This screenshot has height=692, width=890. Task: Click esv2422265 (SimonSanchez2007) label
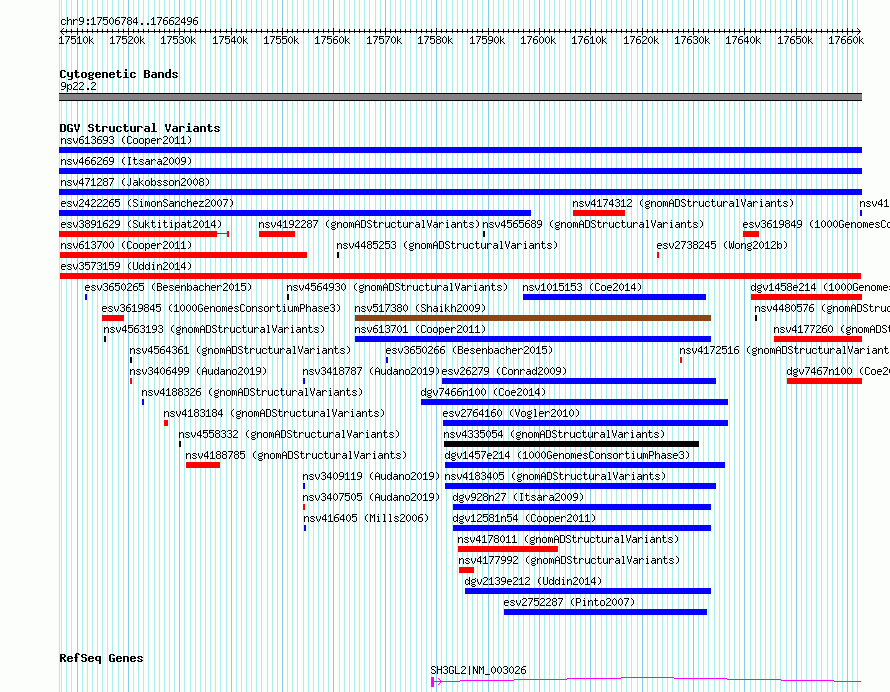tap(147, 203)
